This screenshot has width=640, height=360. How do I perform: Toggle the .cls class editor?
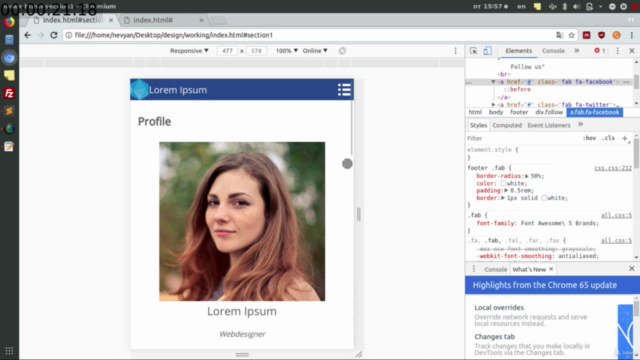pyautogui.click(x=608, y=138)
